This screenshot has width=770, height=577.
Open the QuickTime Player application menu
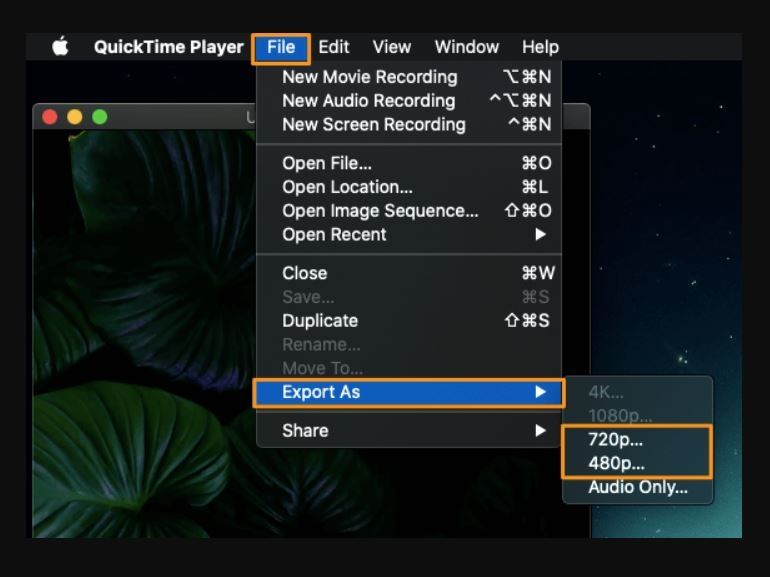tap(168, 47)
